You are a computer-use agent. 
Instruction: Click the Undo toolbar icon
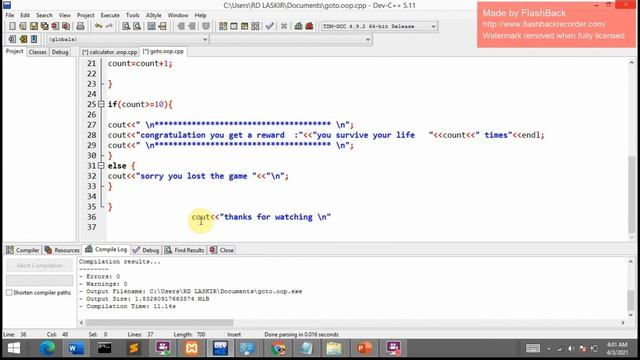click(98, 26)
